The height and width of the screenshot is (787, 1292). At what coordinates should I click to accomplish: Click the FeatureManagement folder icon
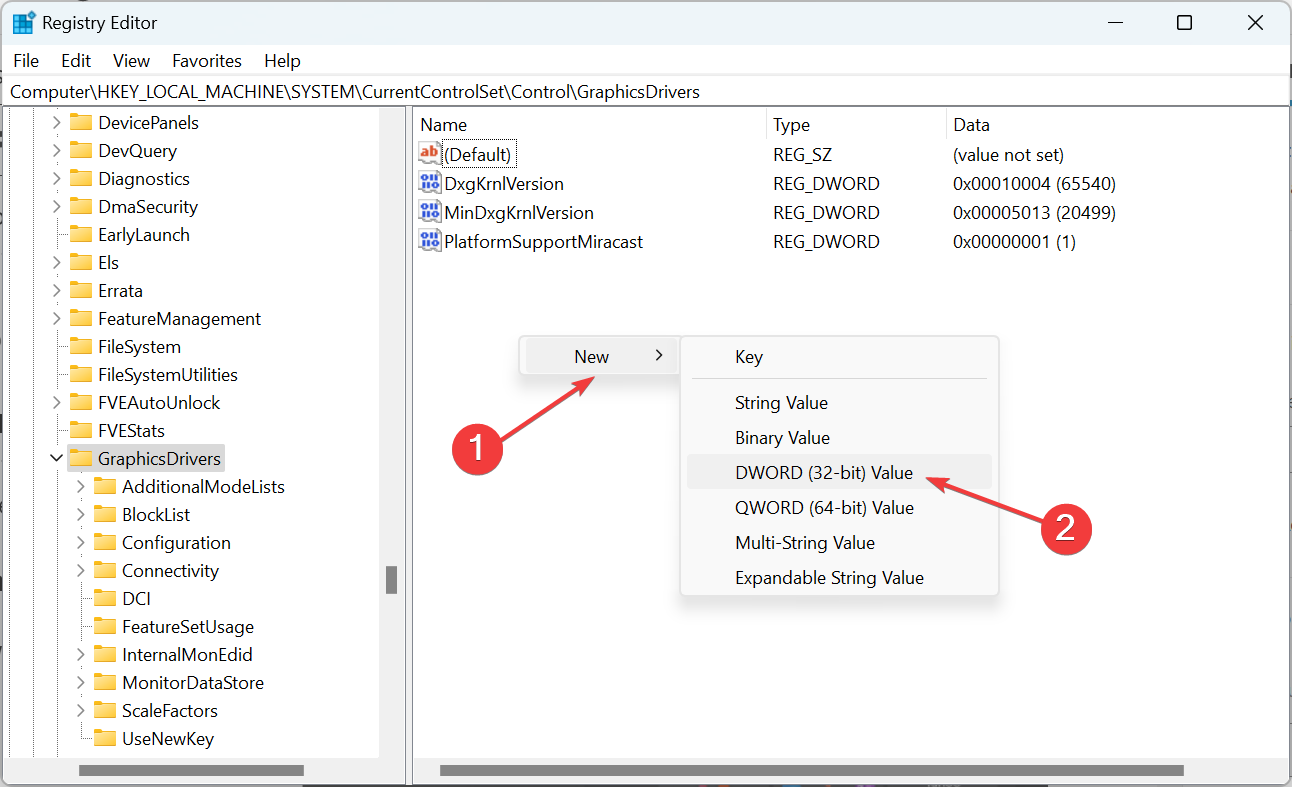[81, 318]
